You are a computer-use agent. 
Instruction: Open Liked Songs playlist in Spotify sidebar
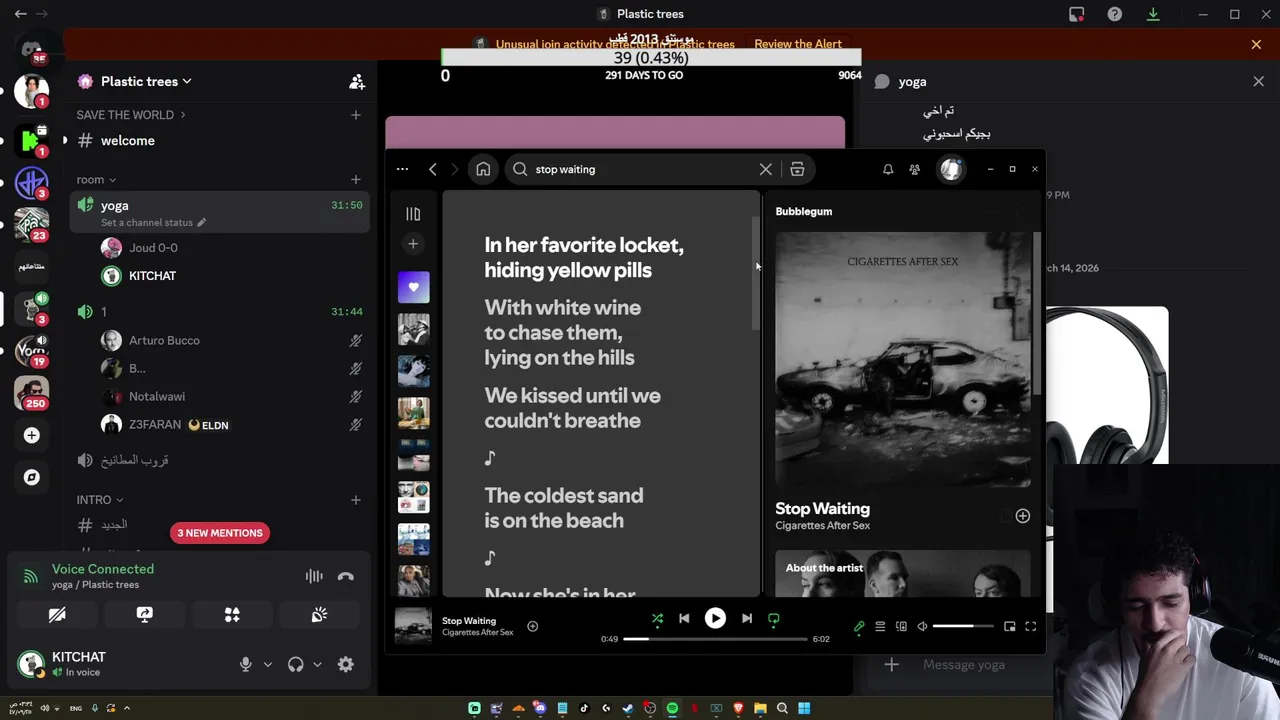tap(413, 287)
